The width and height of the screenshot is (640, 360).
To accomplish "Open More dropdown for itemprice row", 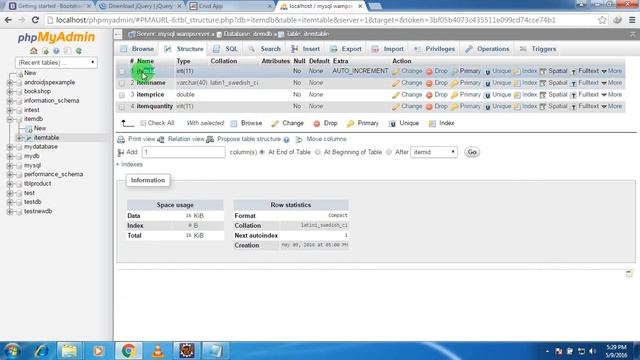I will [x=612, y=95].
